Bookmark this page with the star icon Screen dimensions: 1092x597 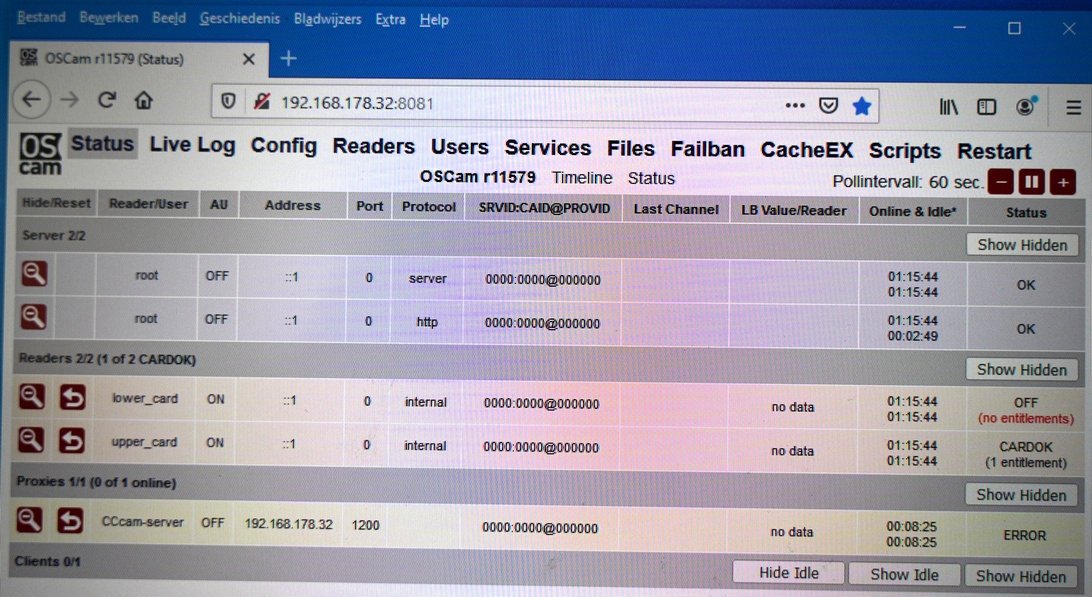[x=861, y=106]
